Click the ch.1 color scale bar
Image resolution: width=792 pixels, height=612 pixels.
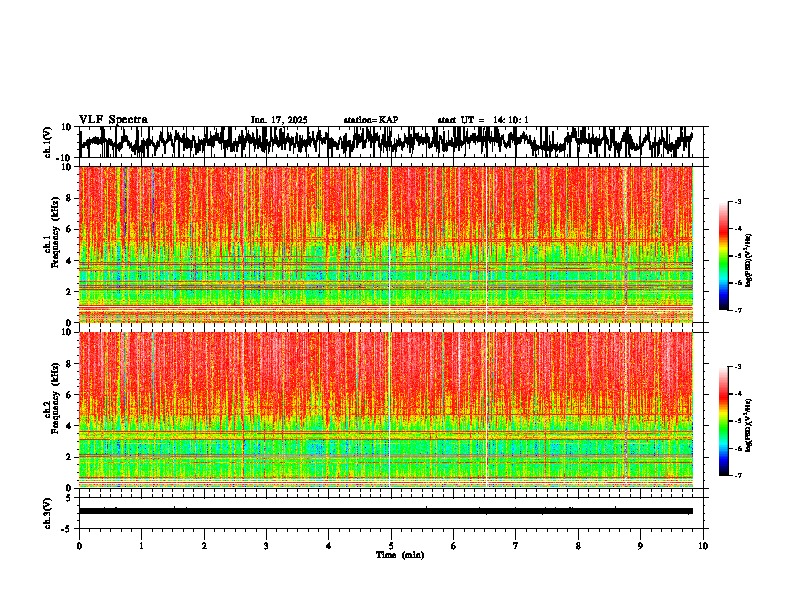tap(723, 256)
